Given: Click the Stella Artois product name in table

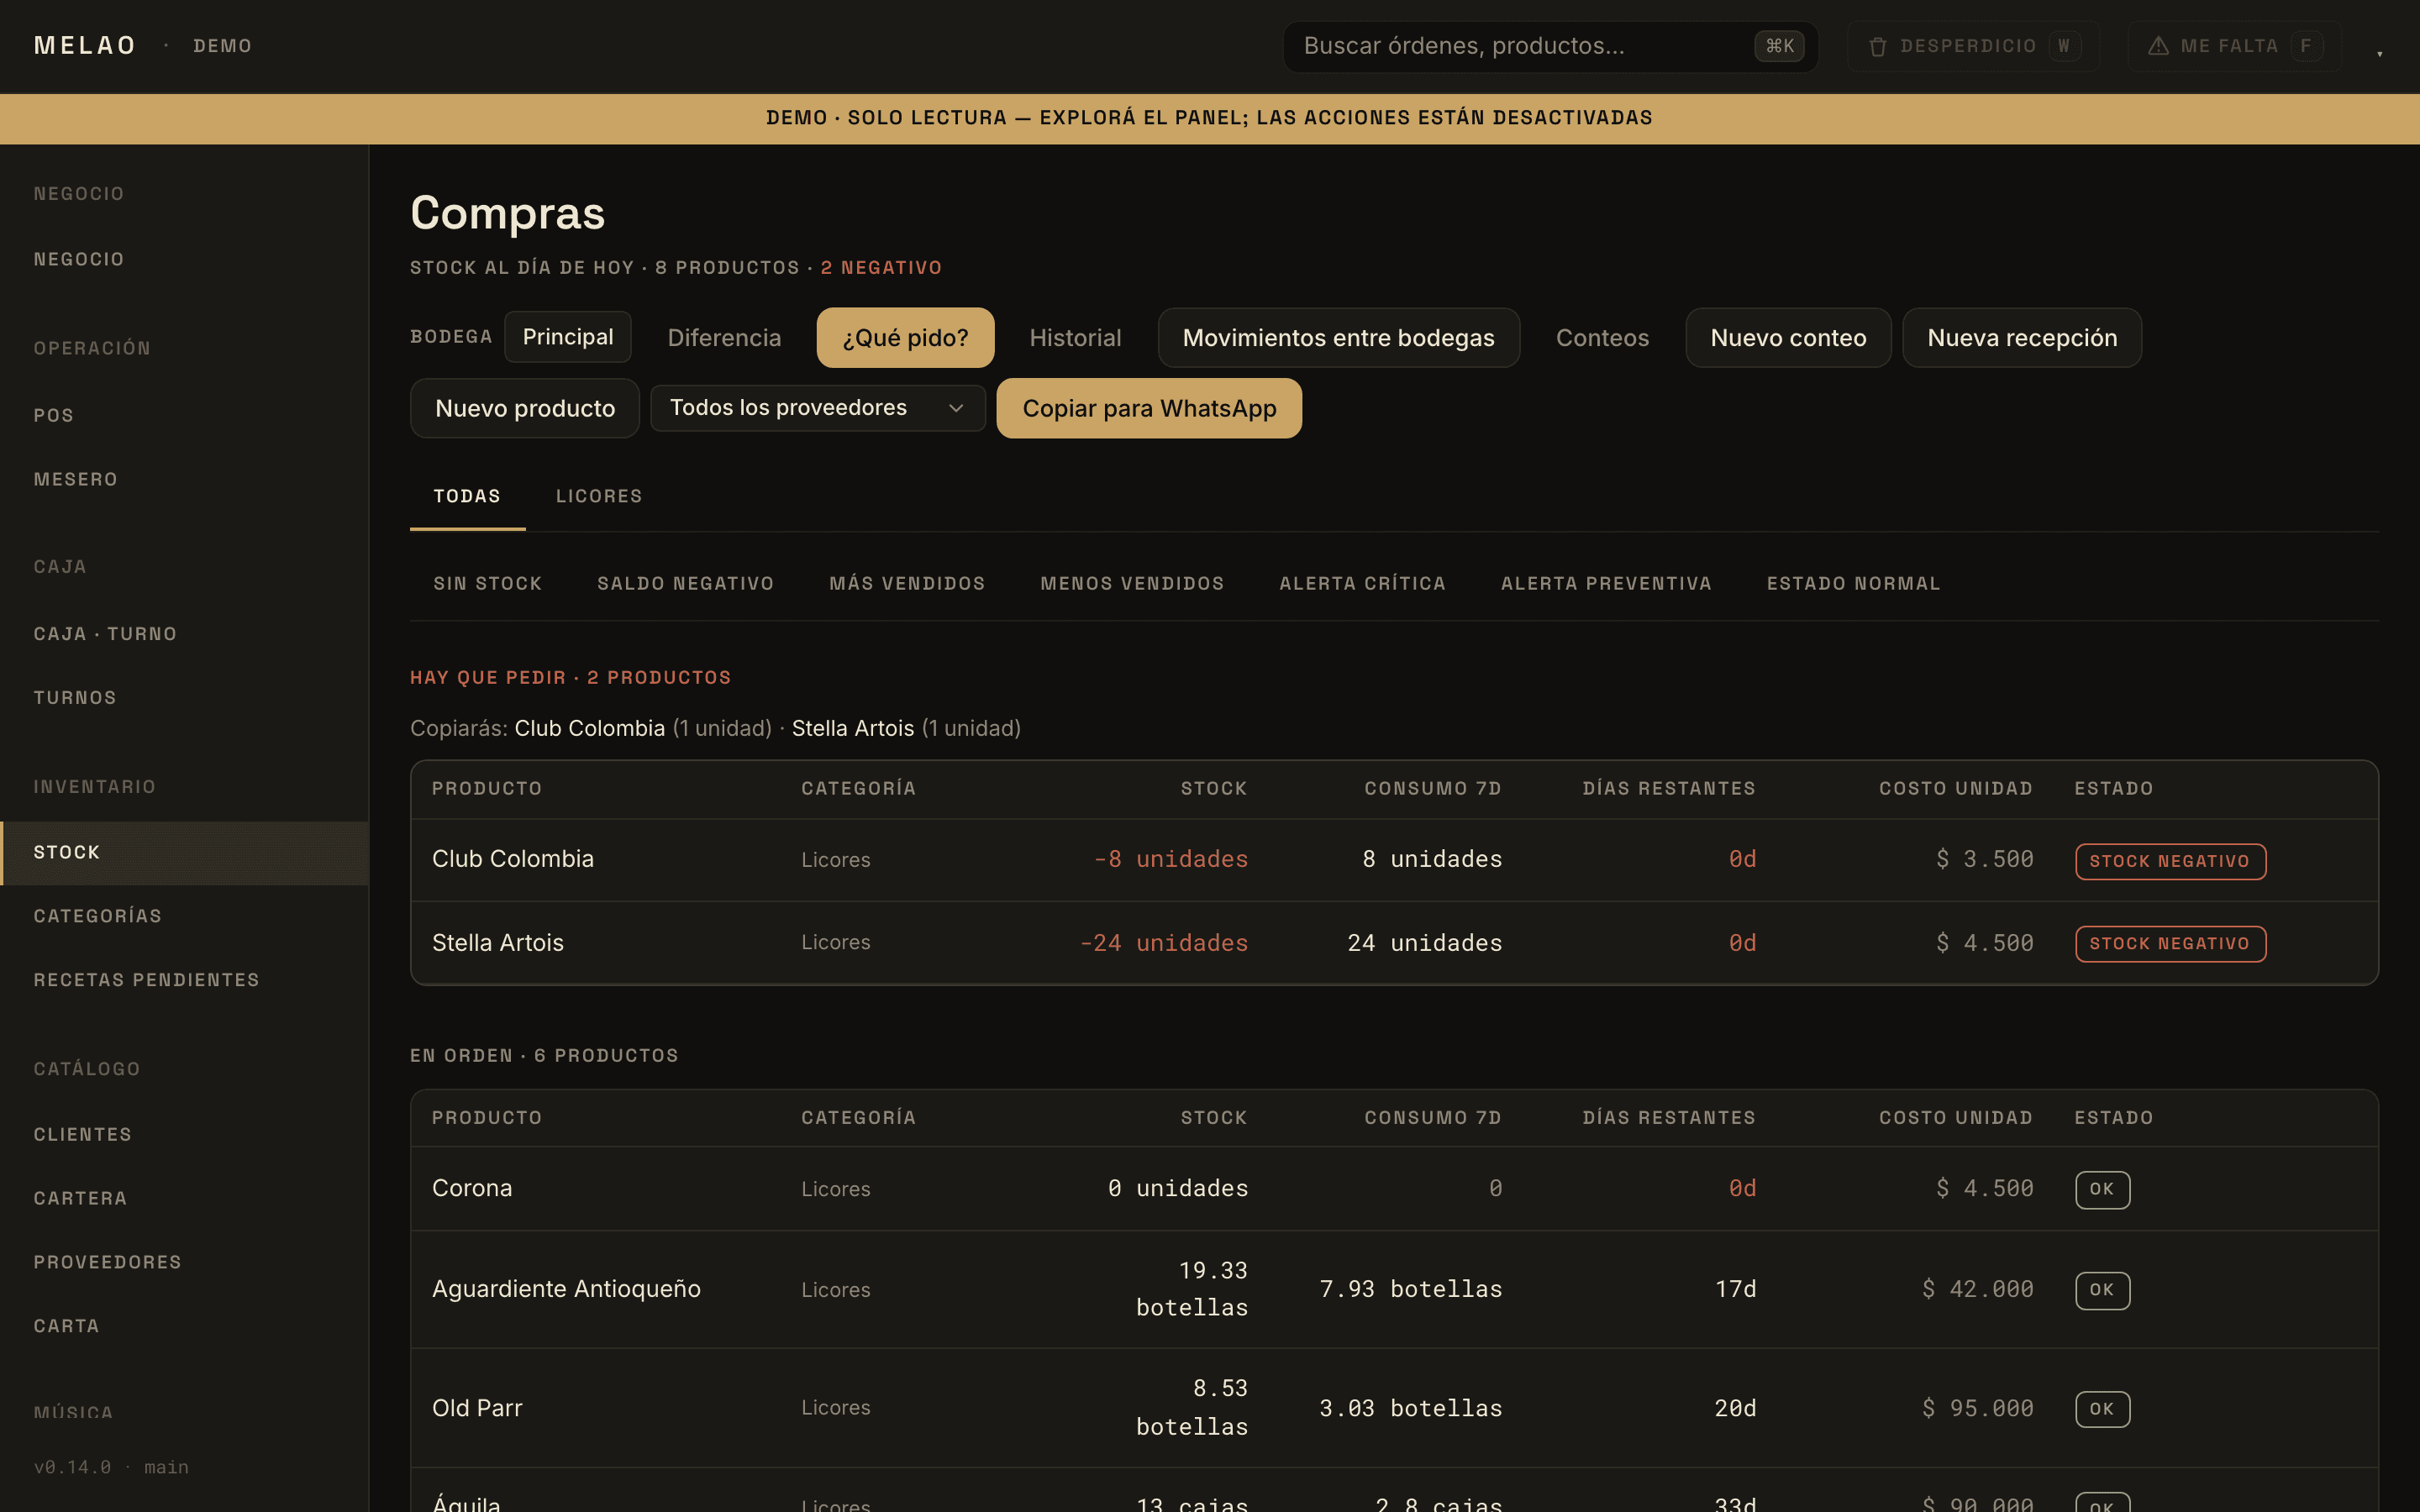Looking at the screenshot, I should pyautogui.click(x=498, y=943).
